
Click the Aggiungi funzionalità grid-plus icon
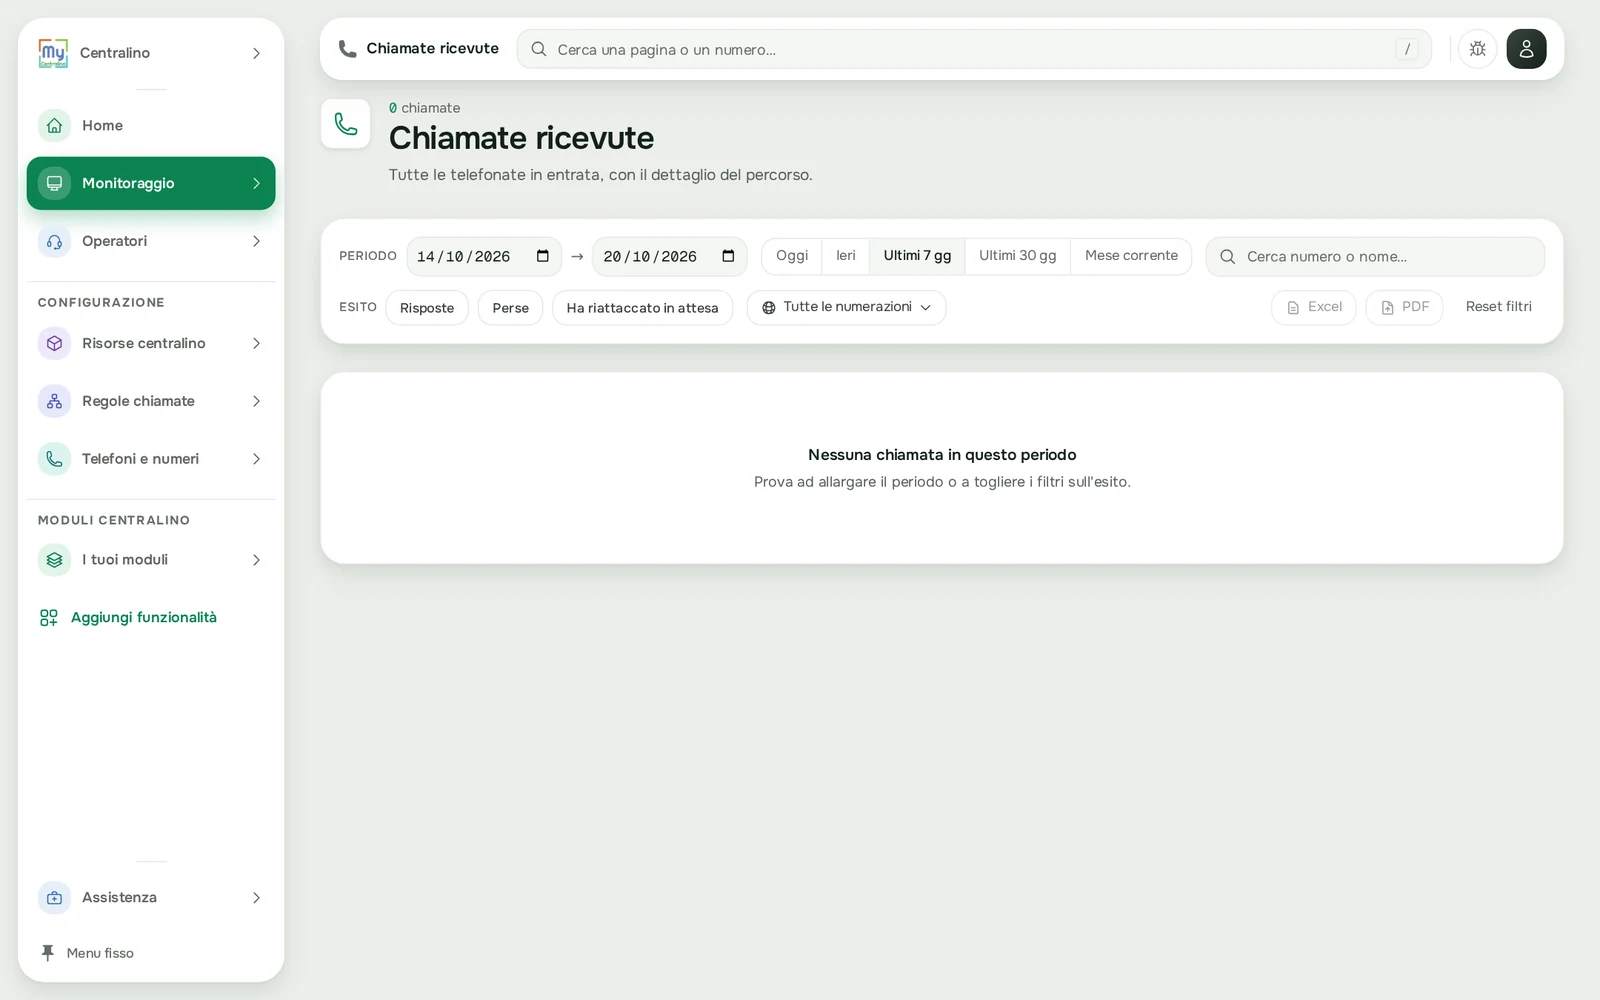(48, 618)
